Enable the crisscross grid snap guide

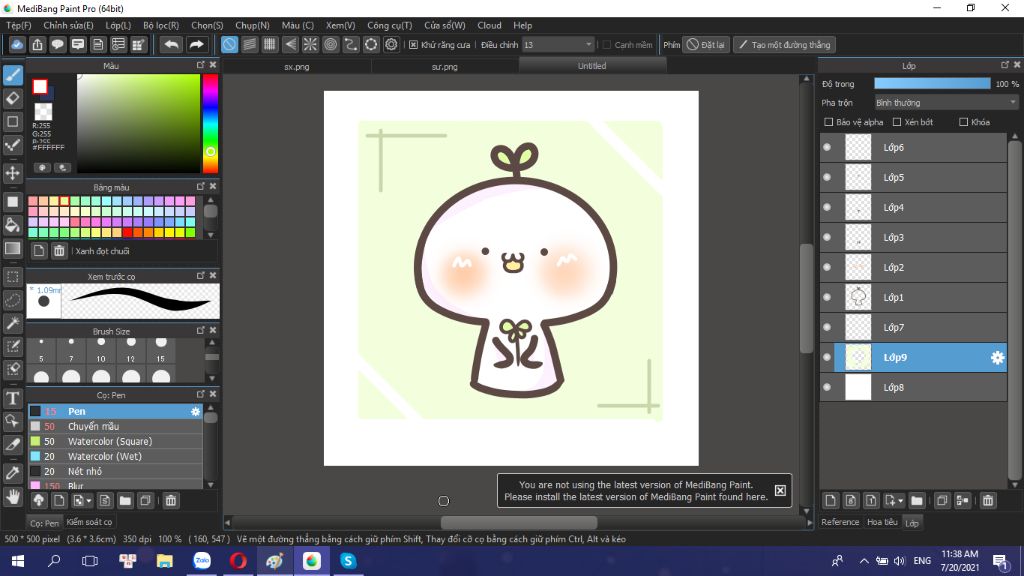pos(270,44)
